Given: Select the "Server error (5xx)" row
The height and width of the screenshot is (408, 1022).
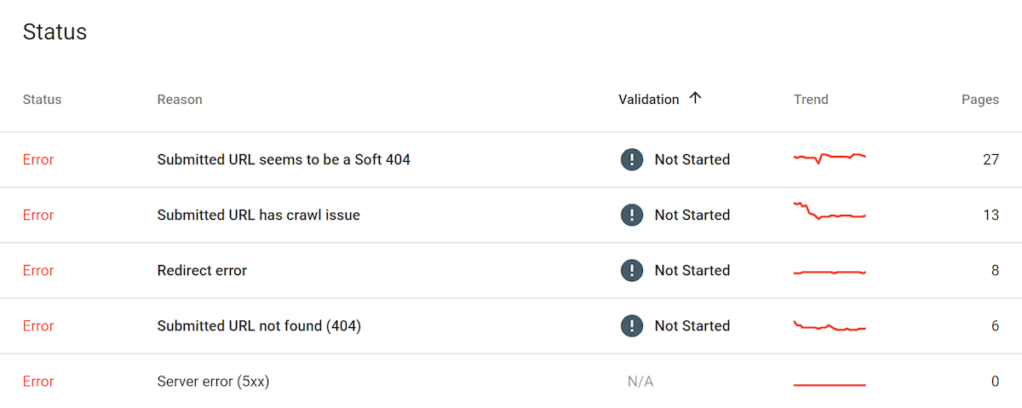Looking at the screenshot, I should tap(213, 381).
